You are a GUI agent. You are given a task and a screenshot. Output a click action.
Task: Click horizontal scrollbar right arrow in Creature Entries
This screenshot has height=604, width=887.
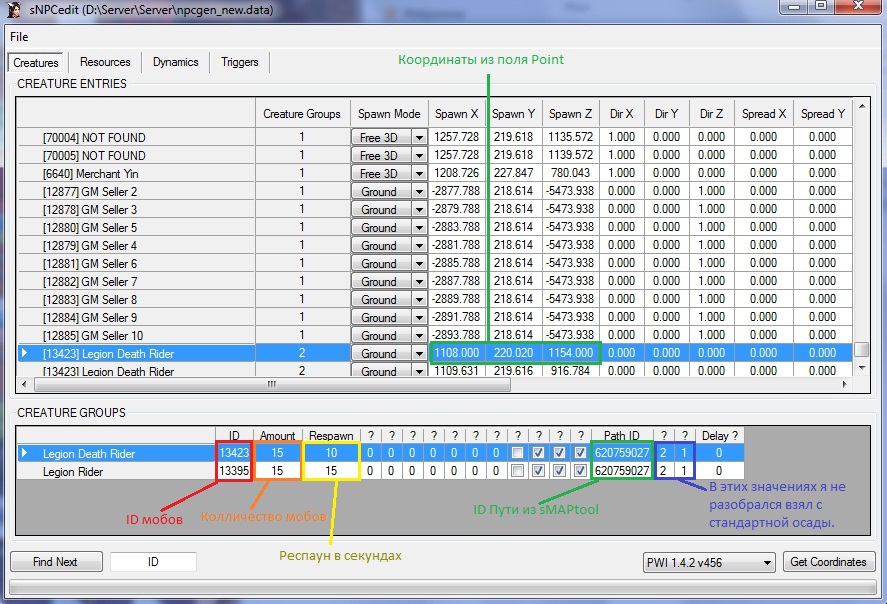pyautogui.click(x=845, y=384)
